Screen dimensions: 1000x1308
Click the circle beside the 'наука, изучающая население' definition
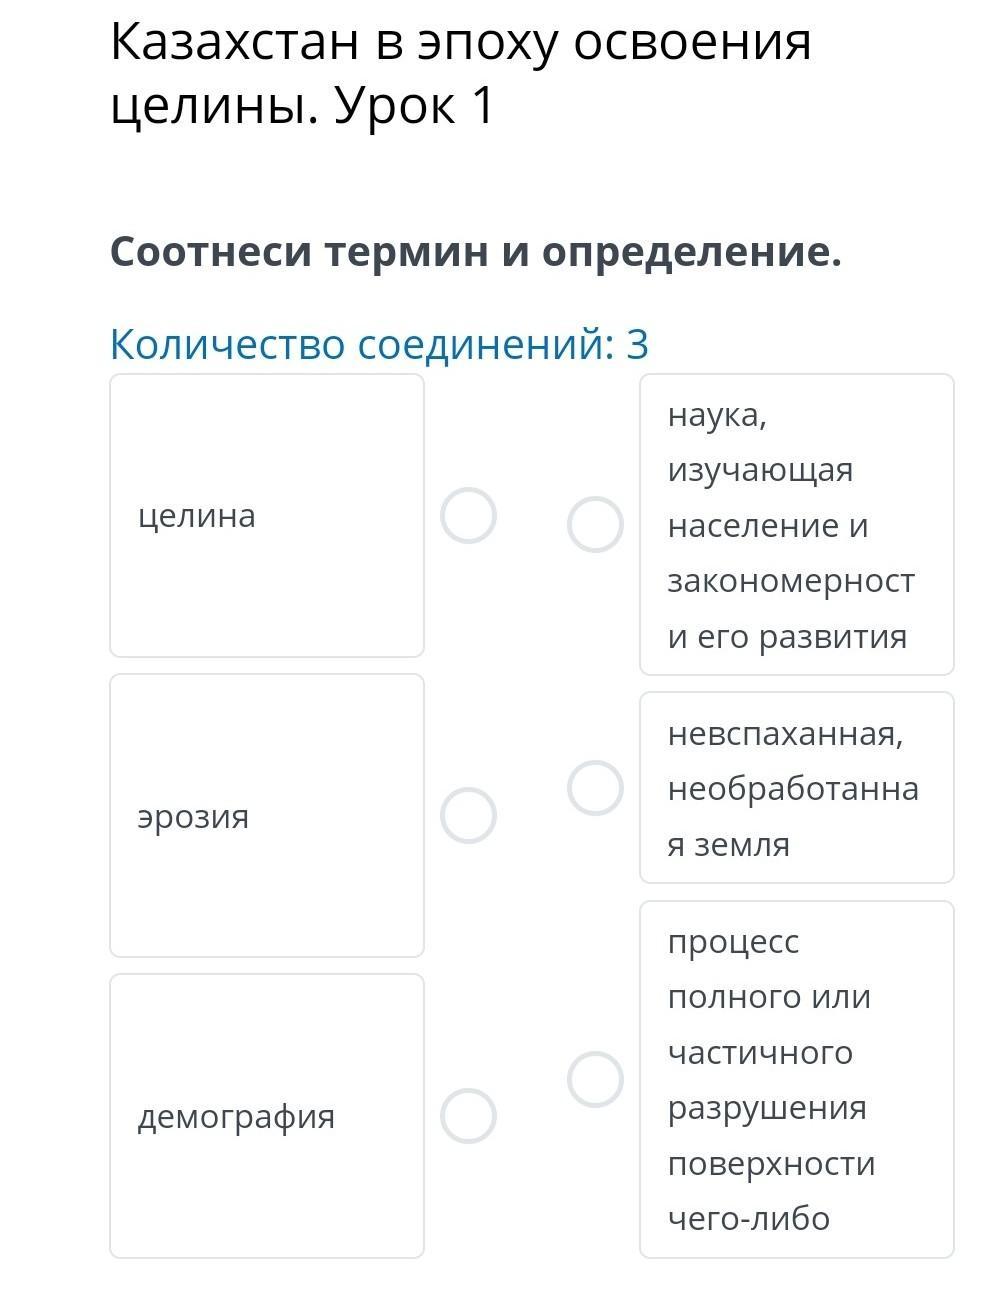[595, 525]
